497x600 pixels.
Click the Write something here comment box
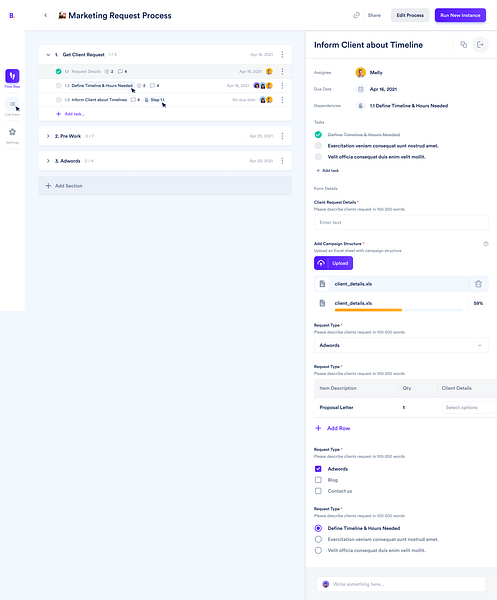click(x=401, y=584)
